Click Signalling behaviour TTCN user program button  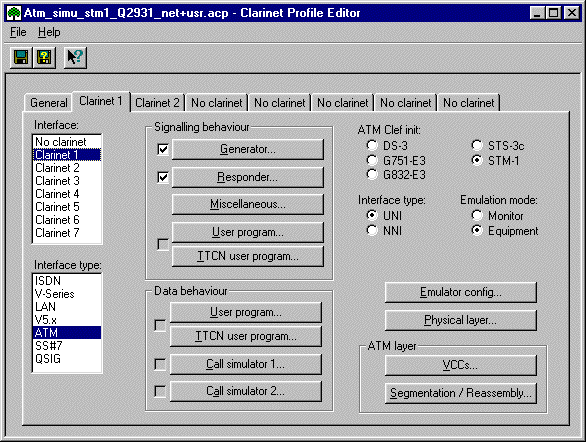pyautogui.click(x=248, y=256)
